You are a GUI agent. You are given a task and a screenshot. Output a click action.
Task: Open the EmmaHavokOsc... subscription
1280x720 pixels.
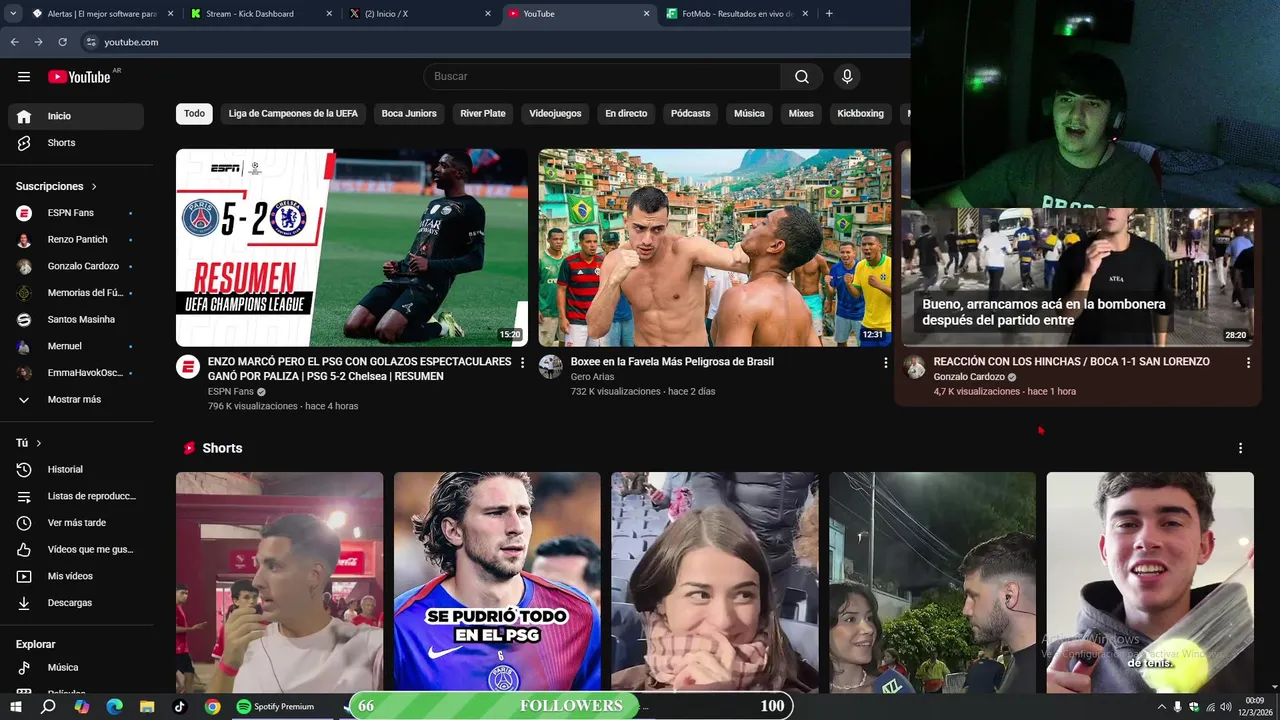tap(76, 373)
